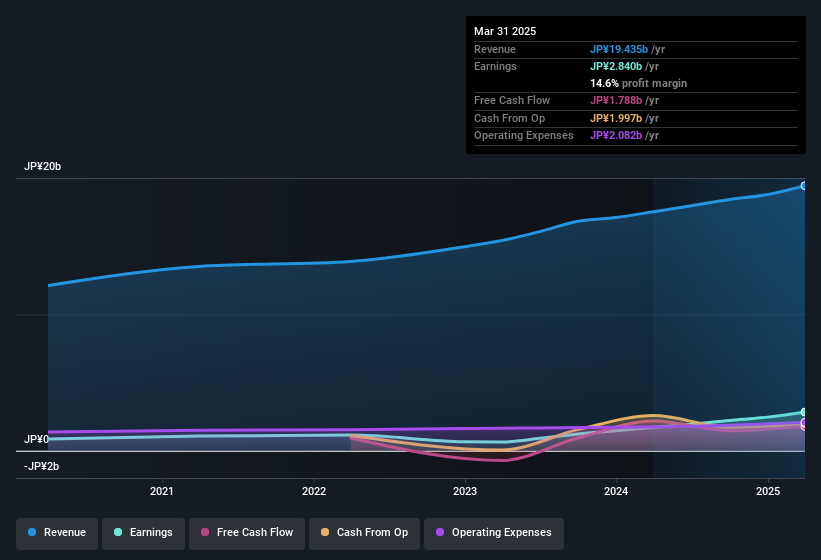Click the Earnings row label in tooltip
Screen dimensions: 821x560
point(495,66)
